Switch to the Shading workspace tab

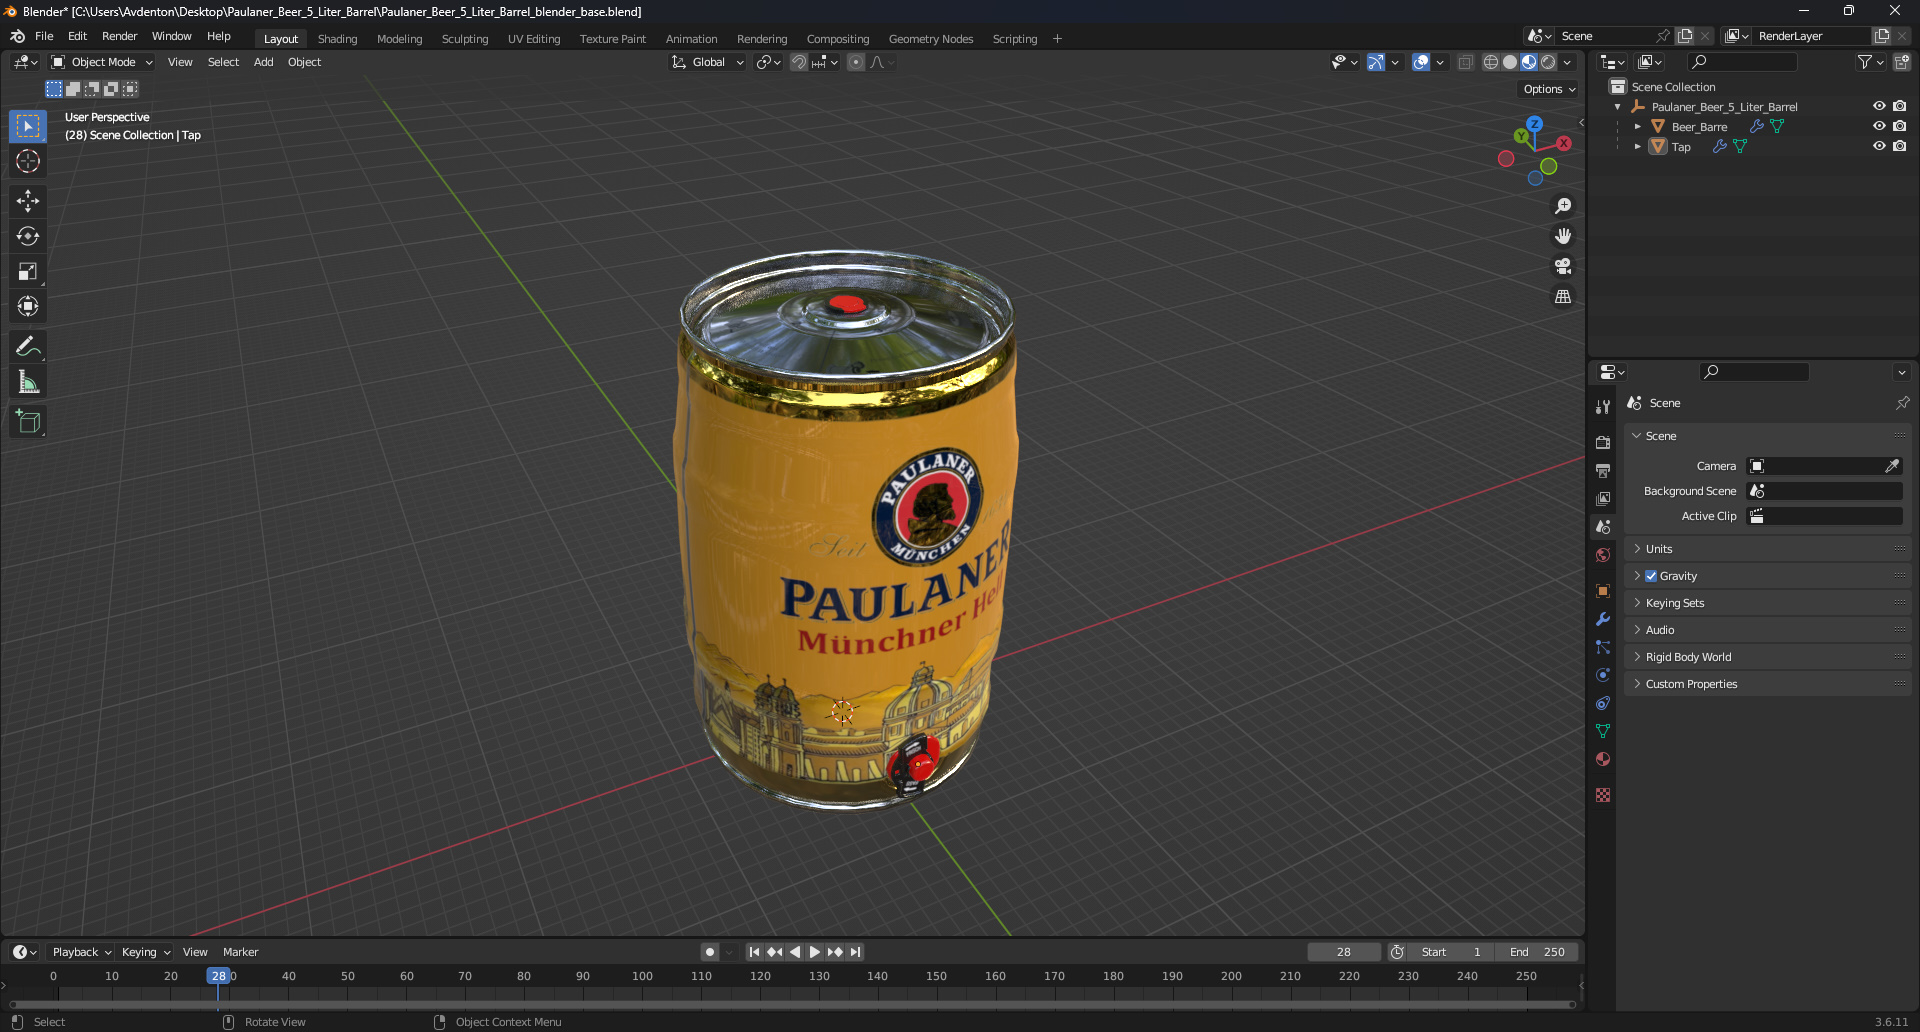click(337, 39)
